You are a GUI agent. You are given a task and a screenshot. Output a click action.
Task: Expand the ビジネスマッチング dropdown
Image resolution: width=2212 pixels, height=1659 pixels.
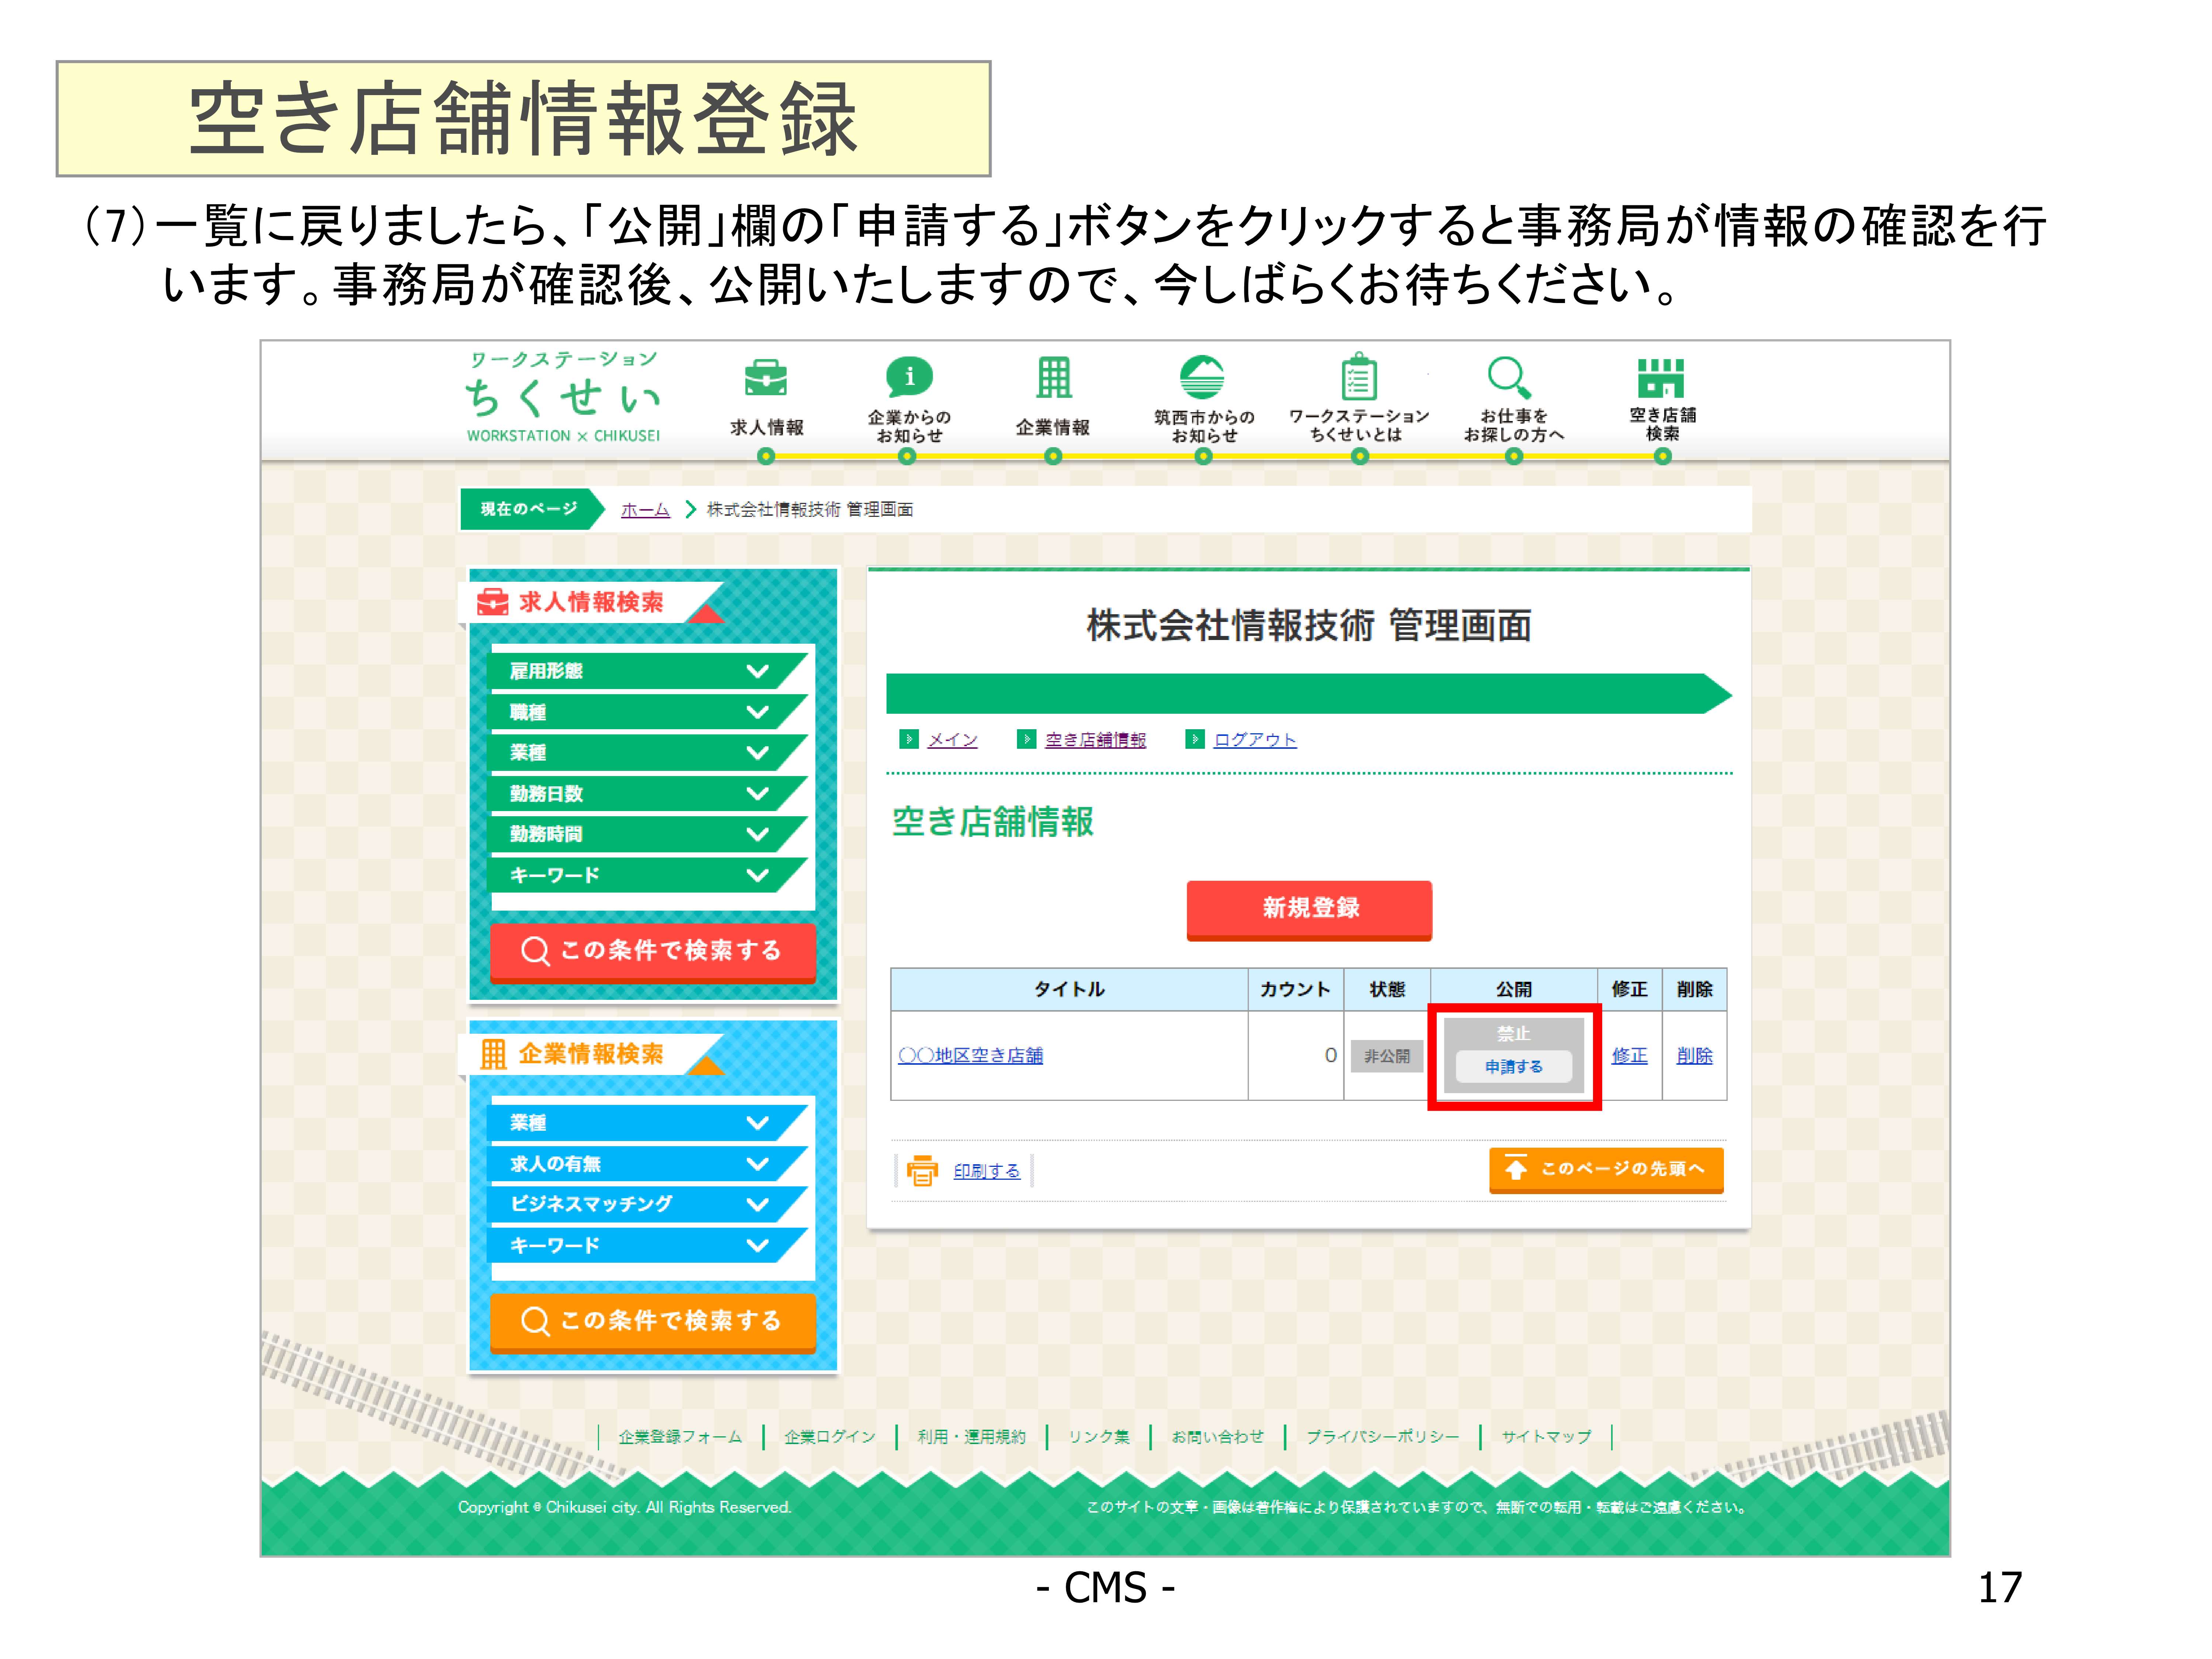click(647, 1204)
